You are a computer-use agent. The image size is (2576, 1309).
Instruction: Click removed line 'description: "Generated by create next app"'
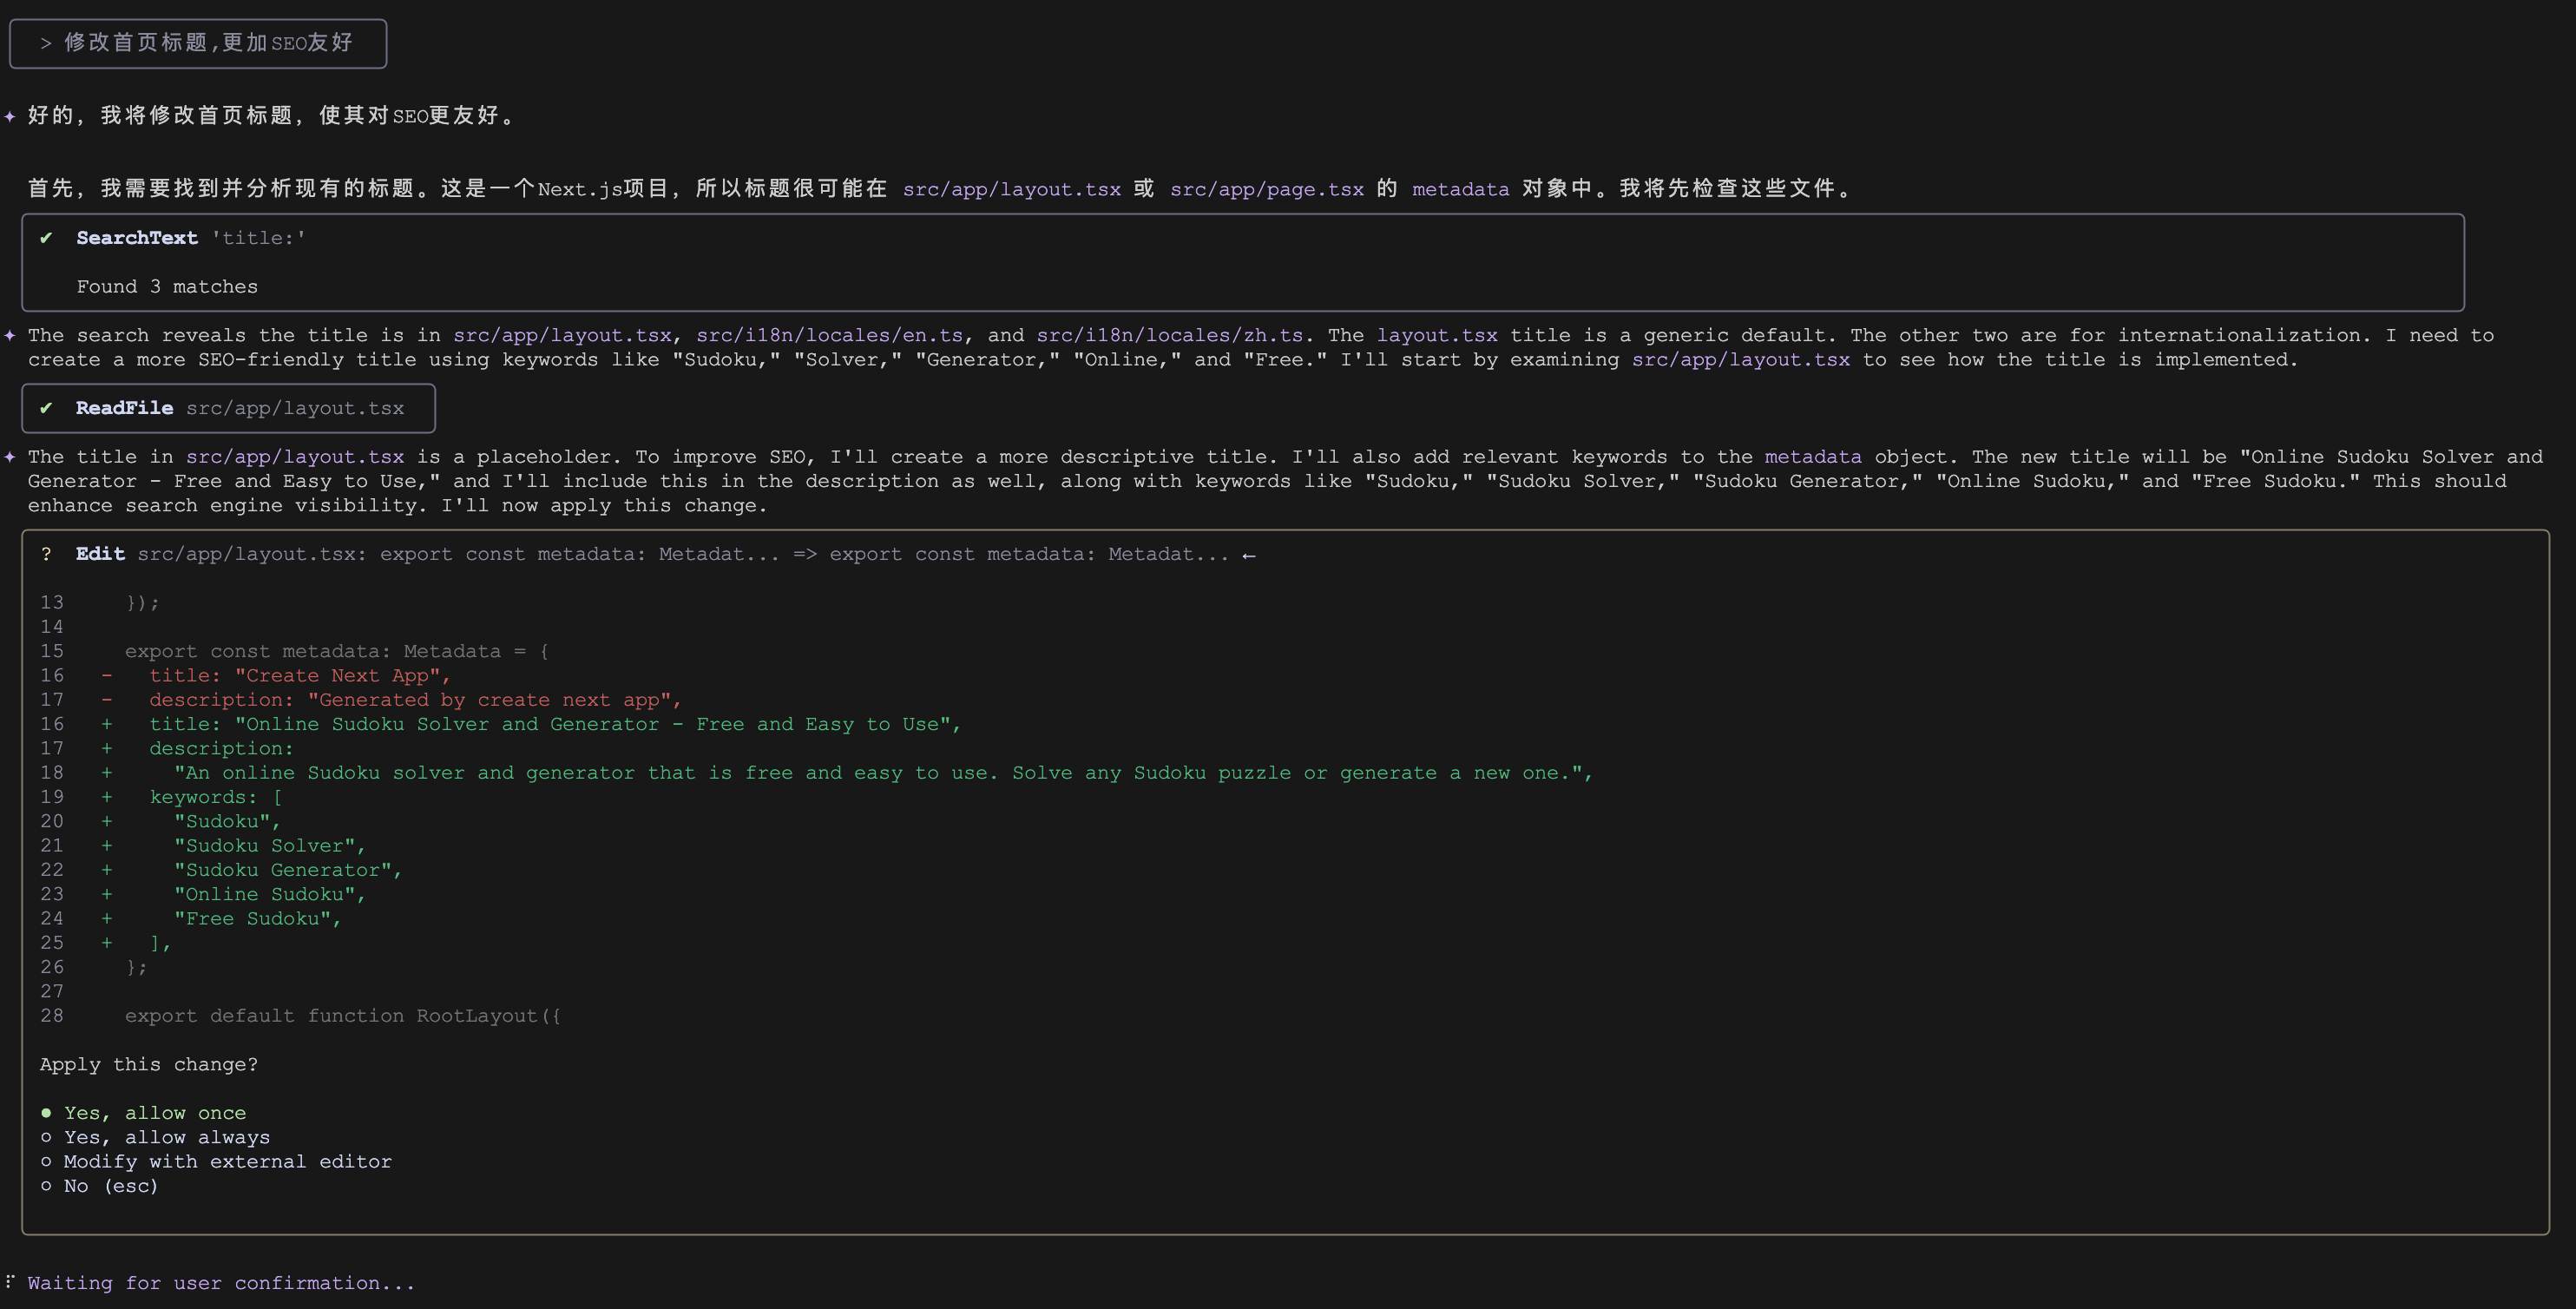click(415, 700)
